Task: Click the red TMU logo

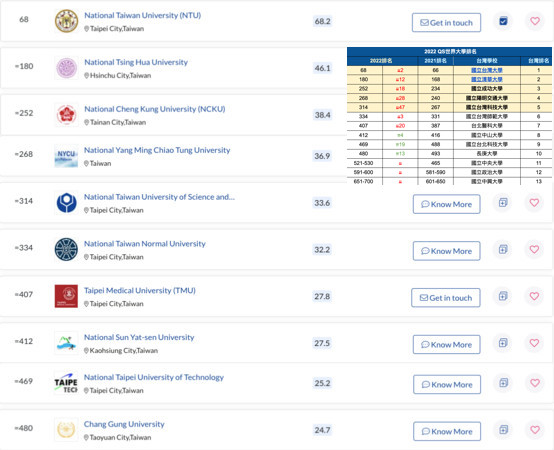Action: pos(66,296)
